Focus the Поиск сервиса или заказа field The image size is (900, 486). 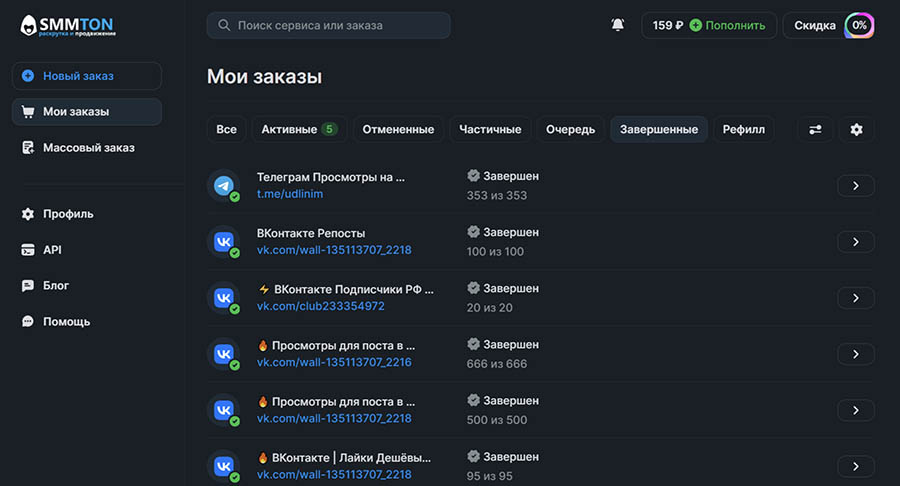point(328,25)
